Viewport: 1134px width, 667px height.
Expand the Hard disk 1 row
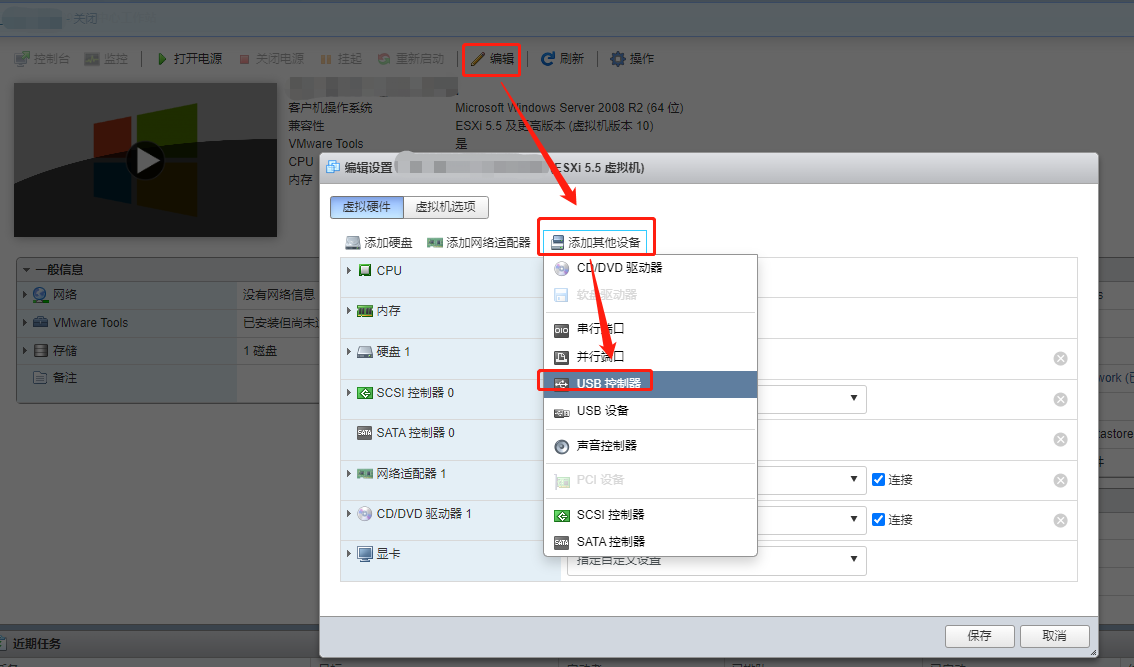coord(349,352)
